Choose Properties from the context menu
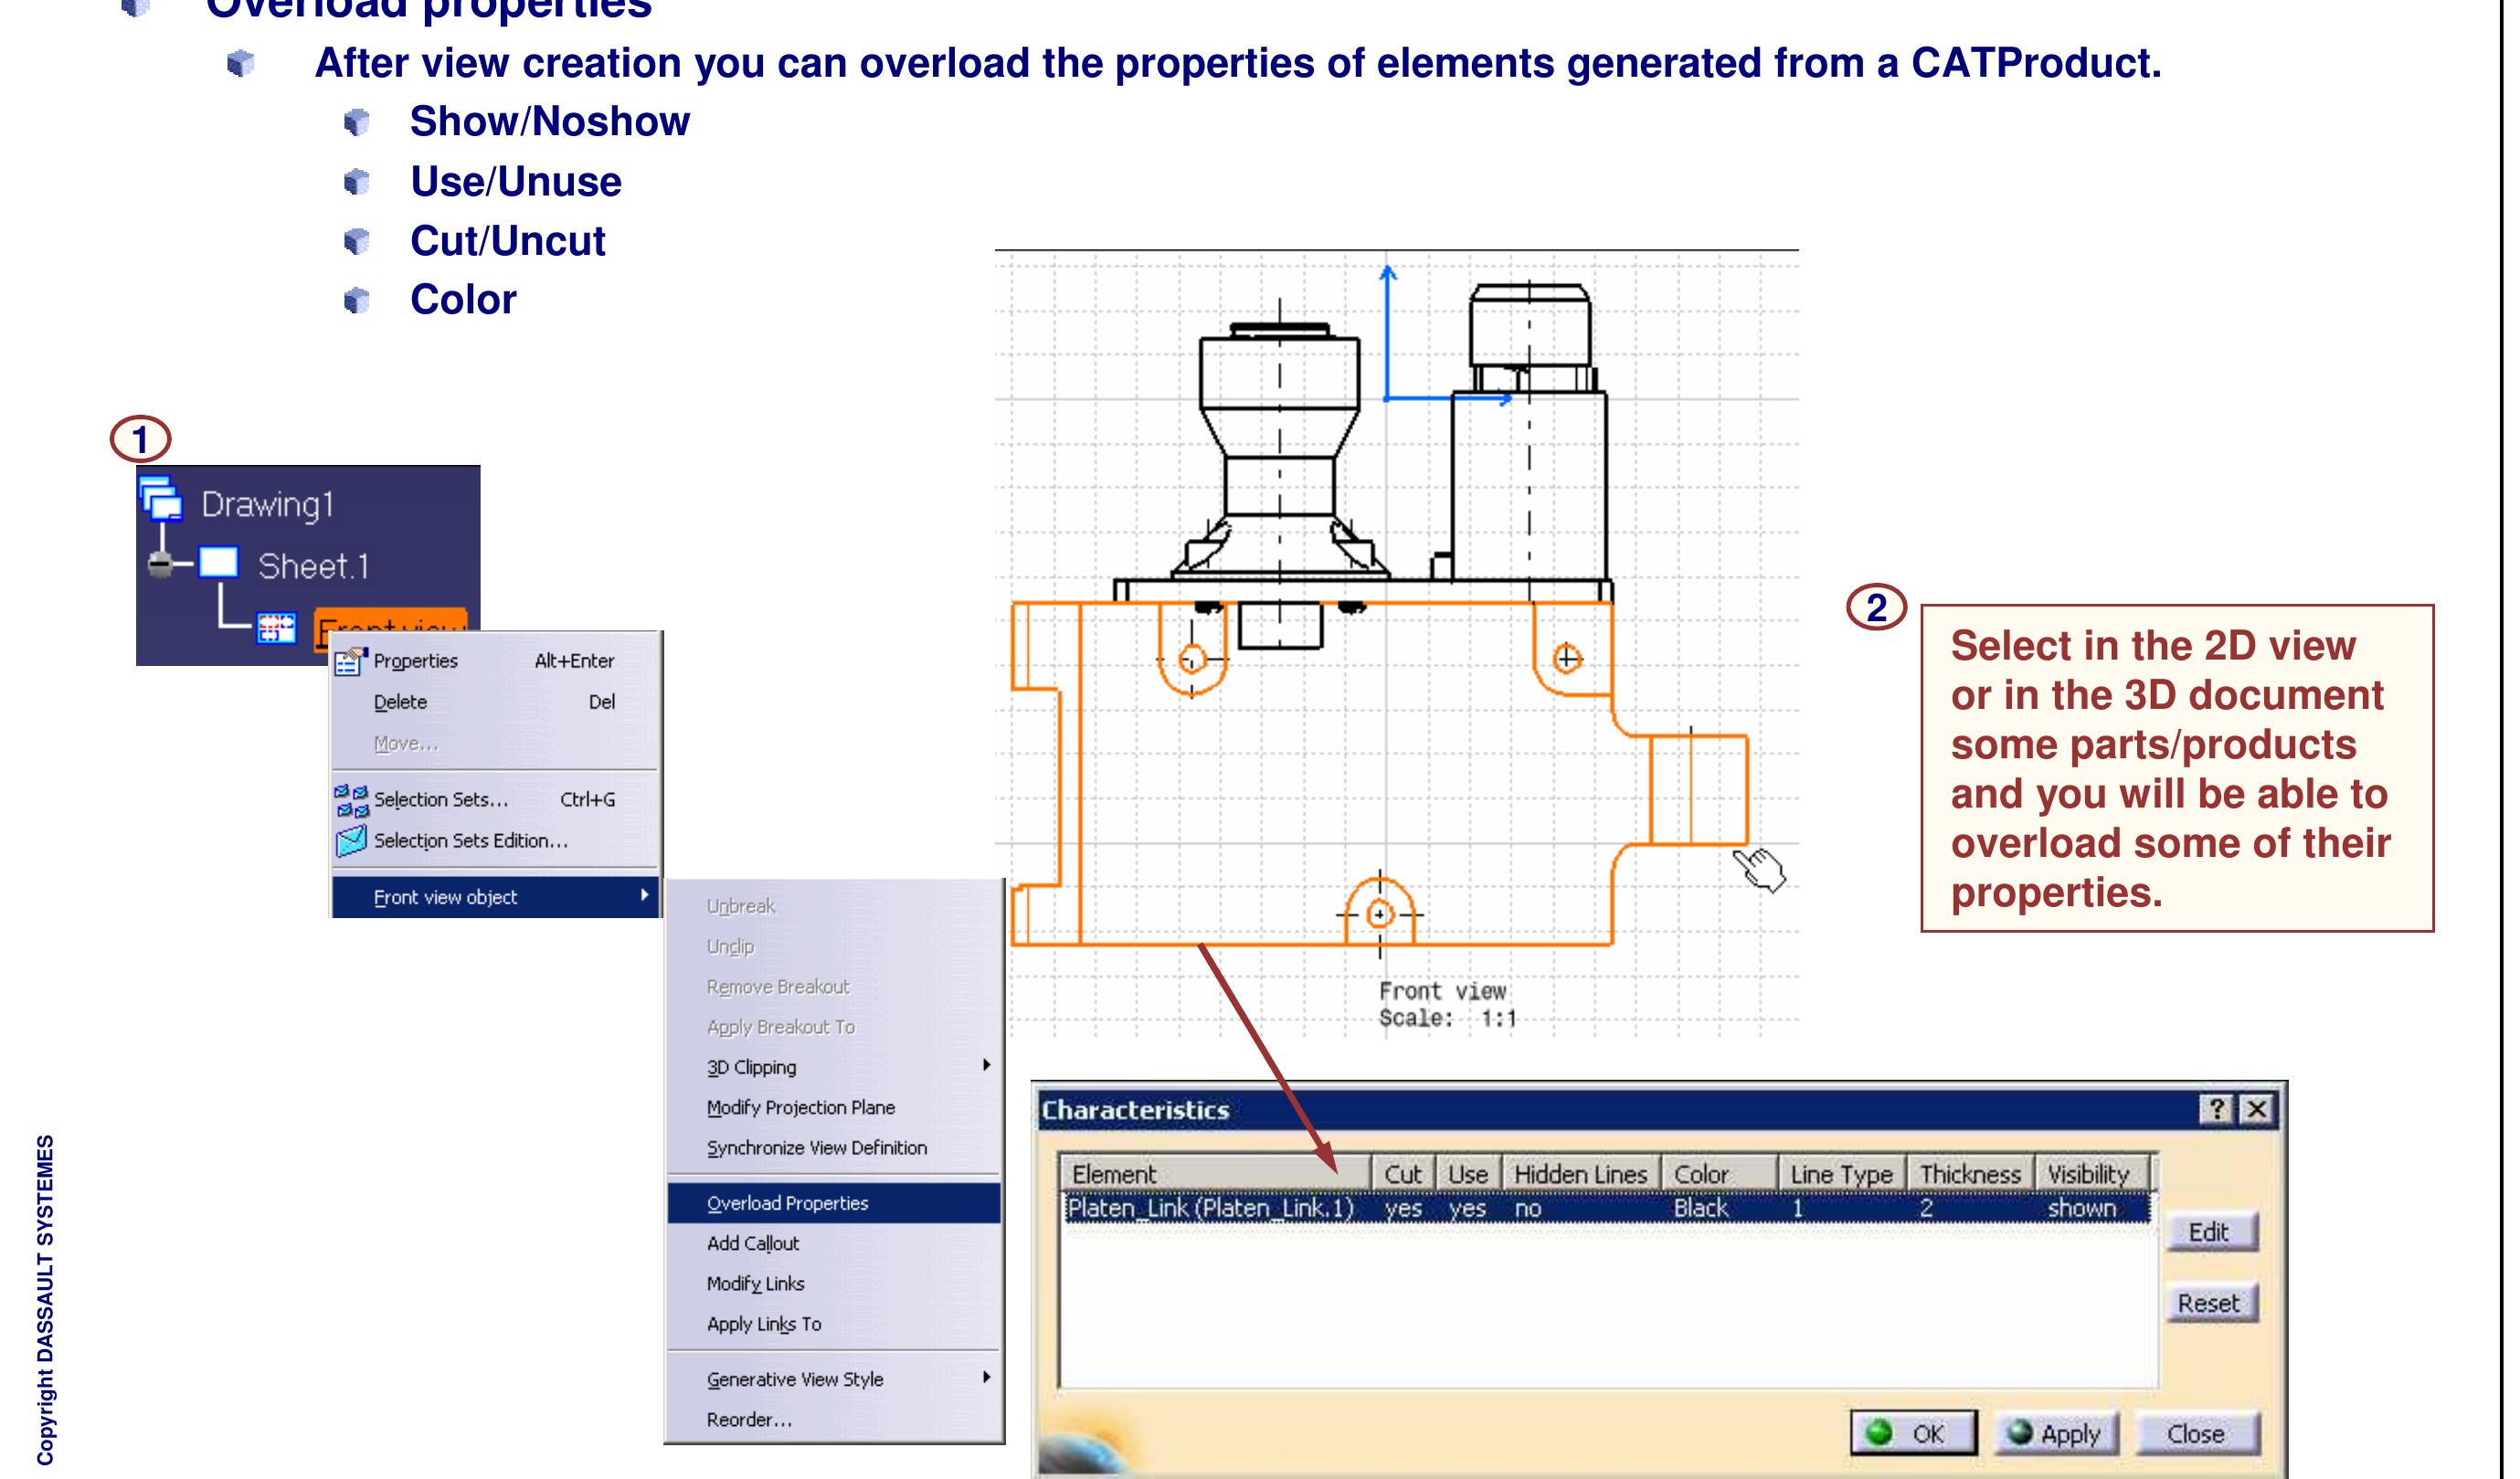This screenshot has width=2520, height=1479. pos(497,661)
